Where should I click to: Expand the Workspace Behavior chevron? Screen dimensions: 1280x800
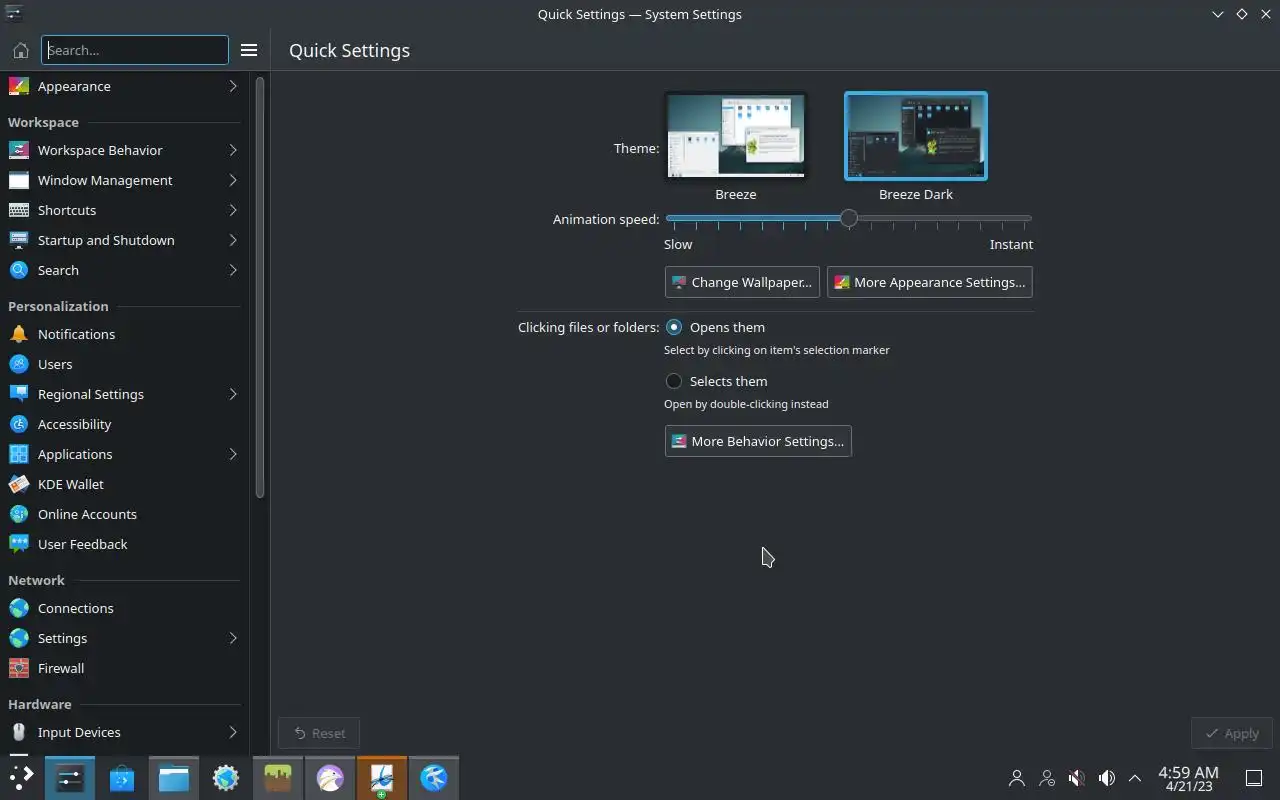point(233,150)
